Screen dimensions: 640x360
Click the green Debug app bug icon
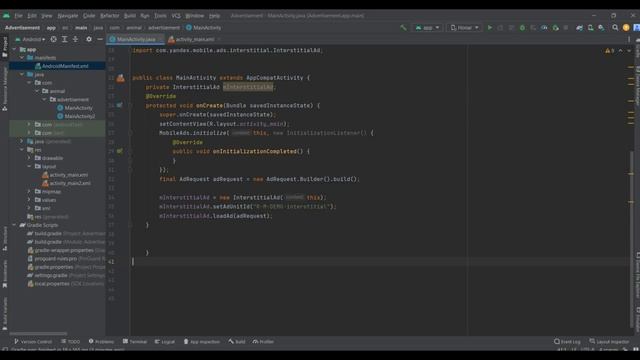pos(522,28)
